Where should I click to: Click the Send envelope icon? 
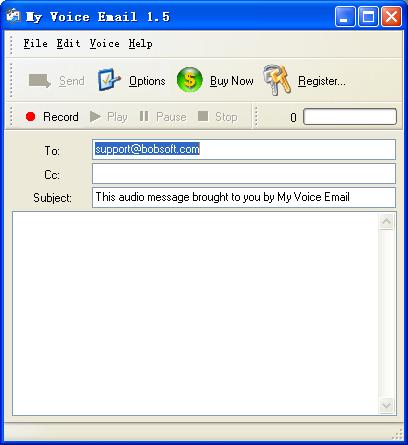[x=40, y=81]
